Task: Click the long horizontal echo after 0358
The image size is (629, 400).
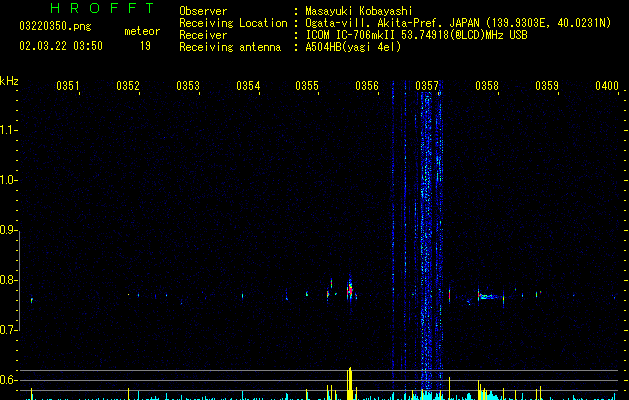Action: pos(490,297)
